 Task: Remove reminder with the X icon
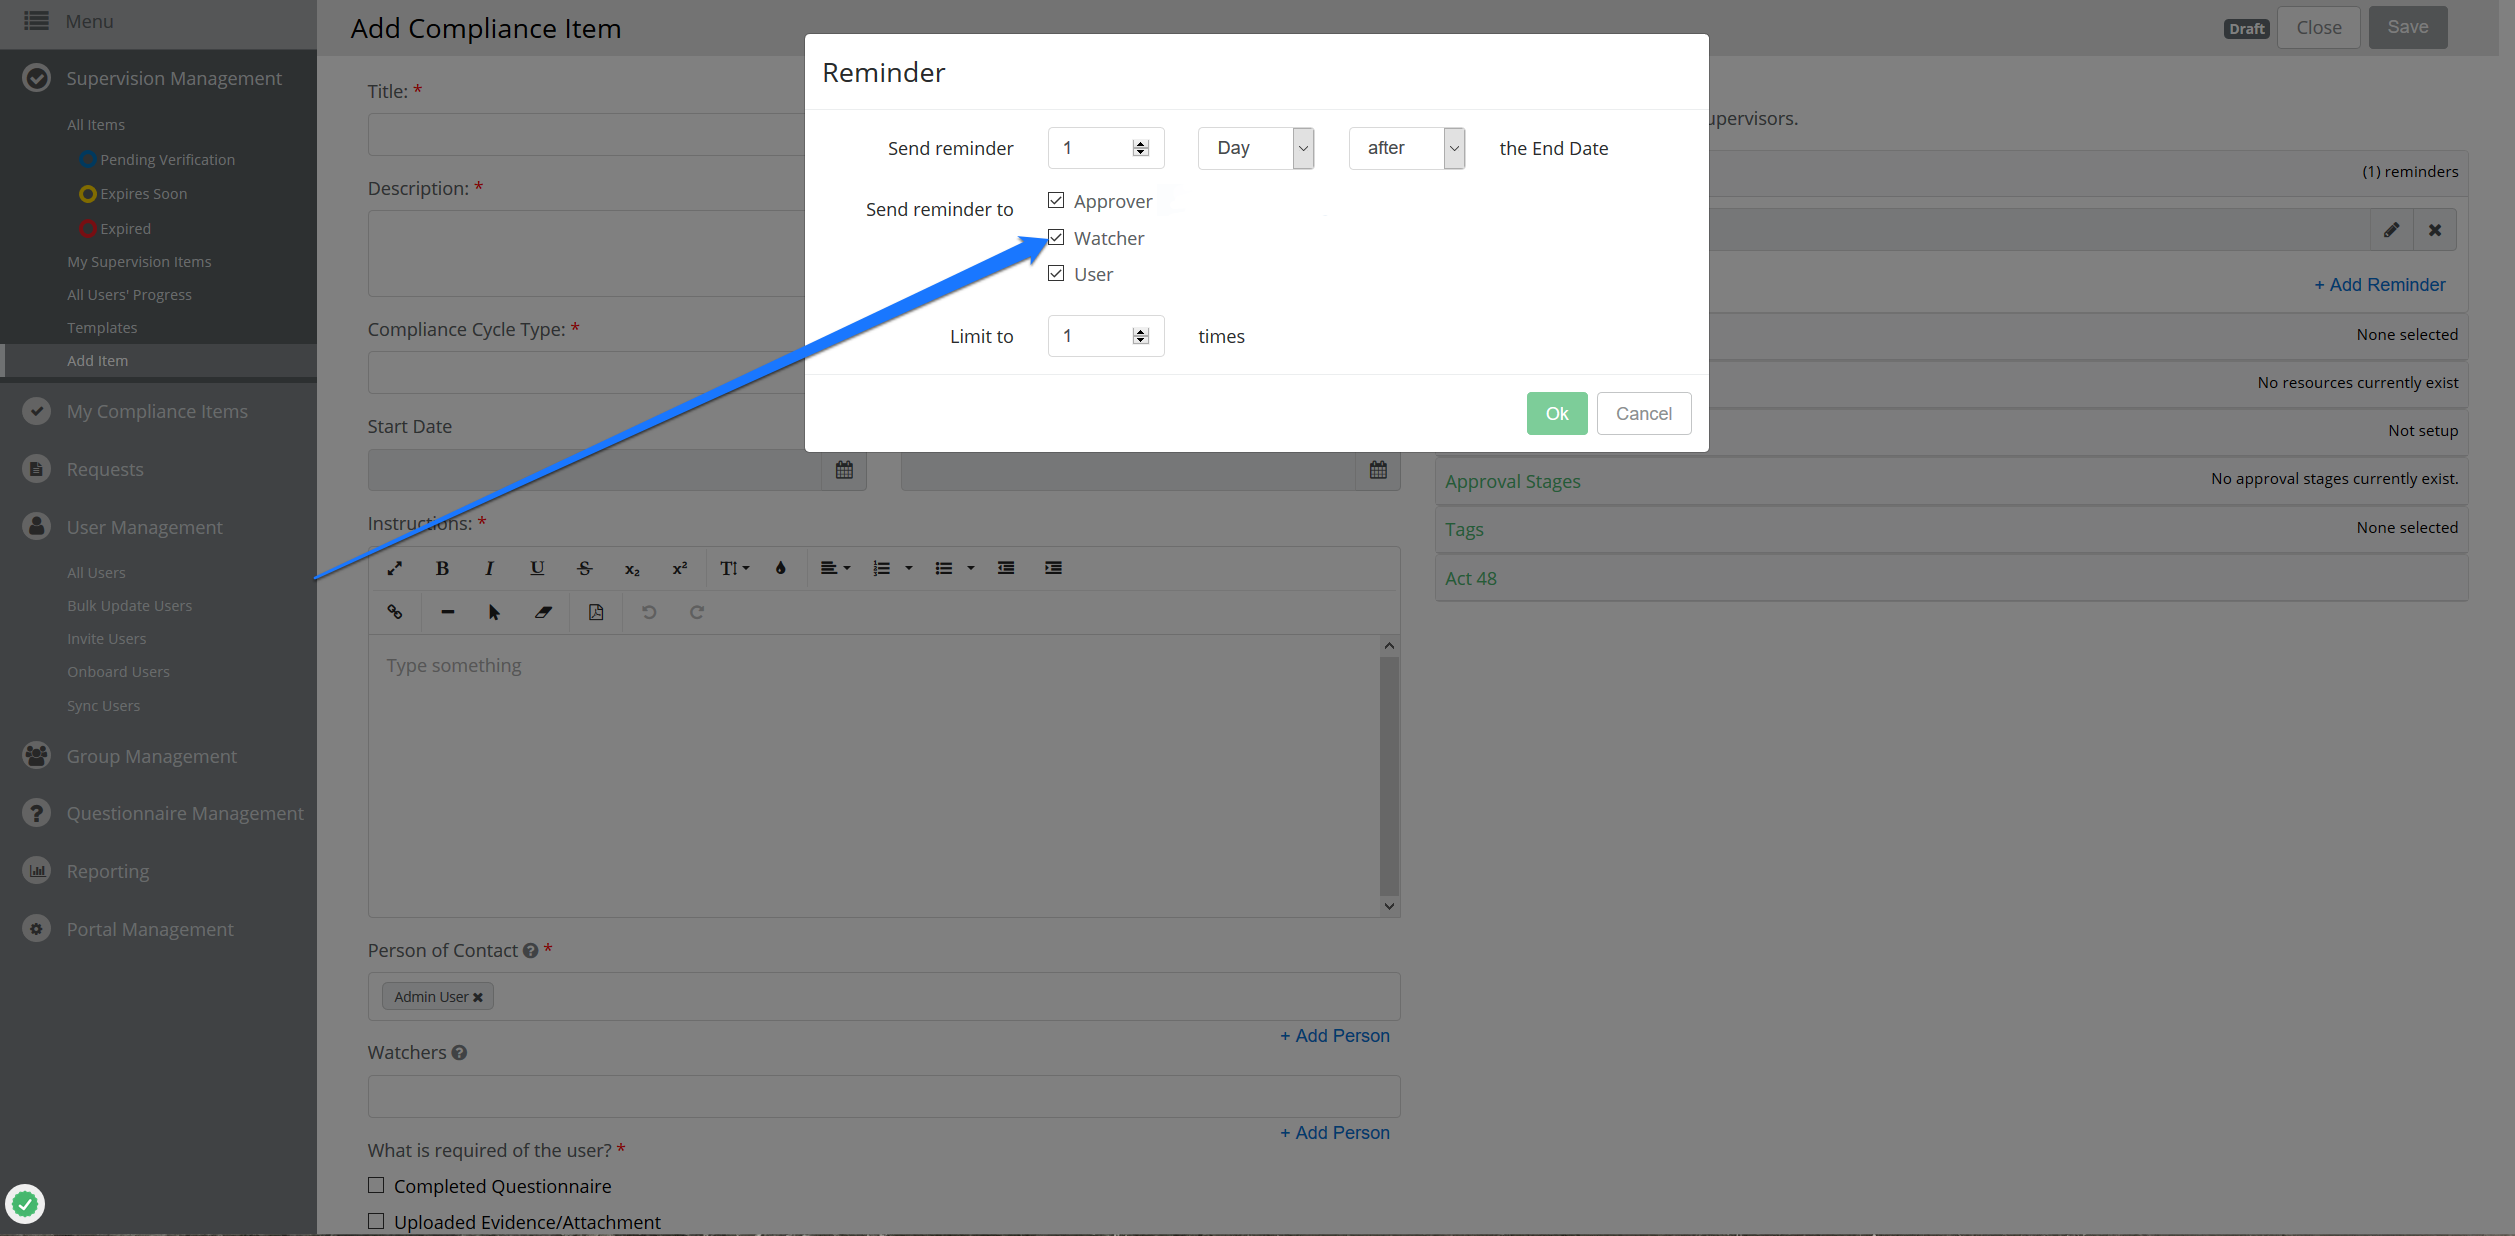2435,230
